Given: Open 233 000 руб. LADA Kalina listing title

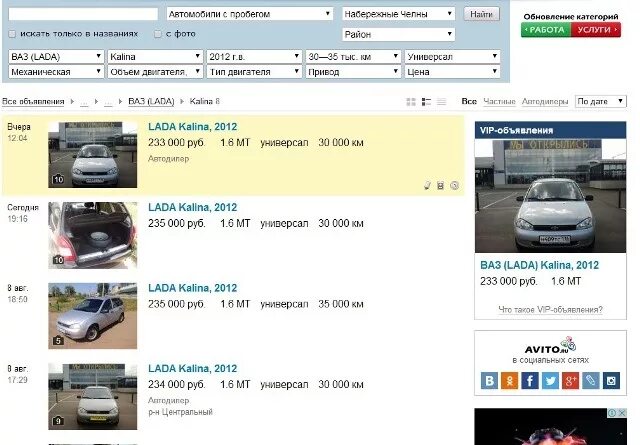Looking at the screenshot, I should click(193, 127).
